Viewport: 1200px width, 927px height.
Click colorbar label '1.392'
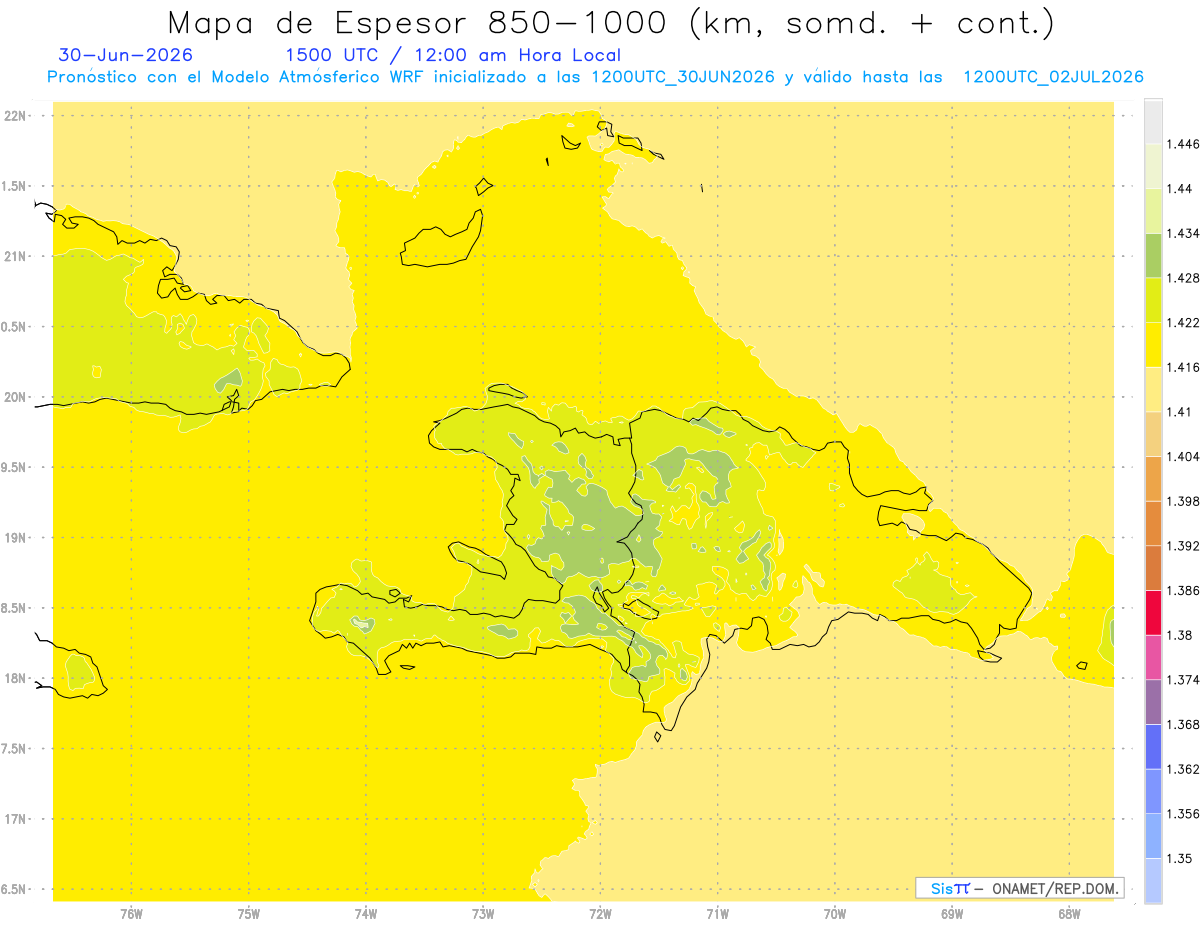coord(1183,546)
